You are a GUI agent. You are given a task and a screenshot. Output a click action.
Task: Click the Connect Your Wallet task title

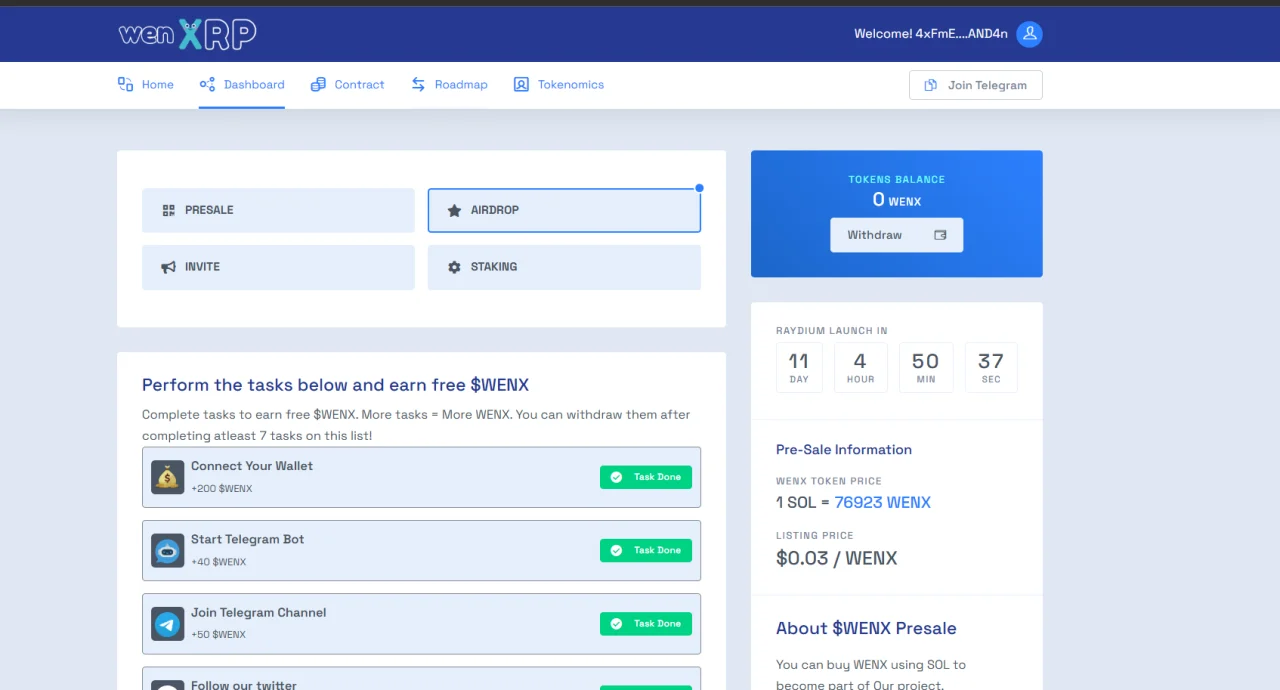tap(252, 466)
